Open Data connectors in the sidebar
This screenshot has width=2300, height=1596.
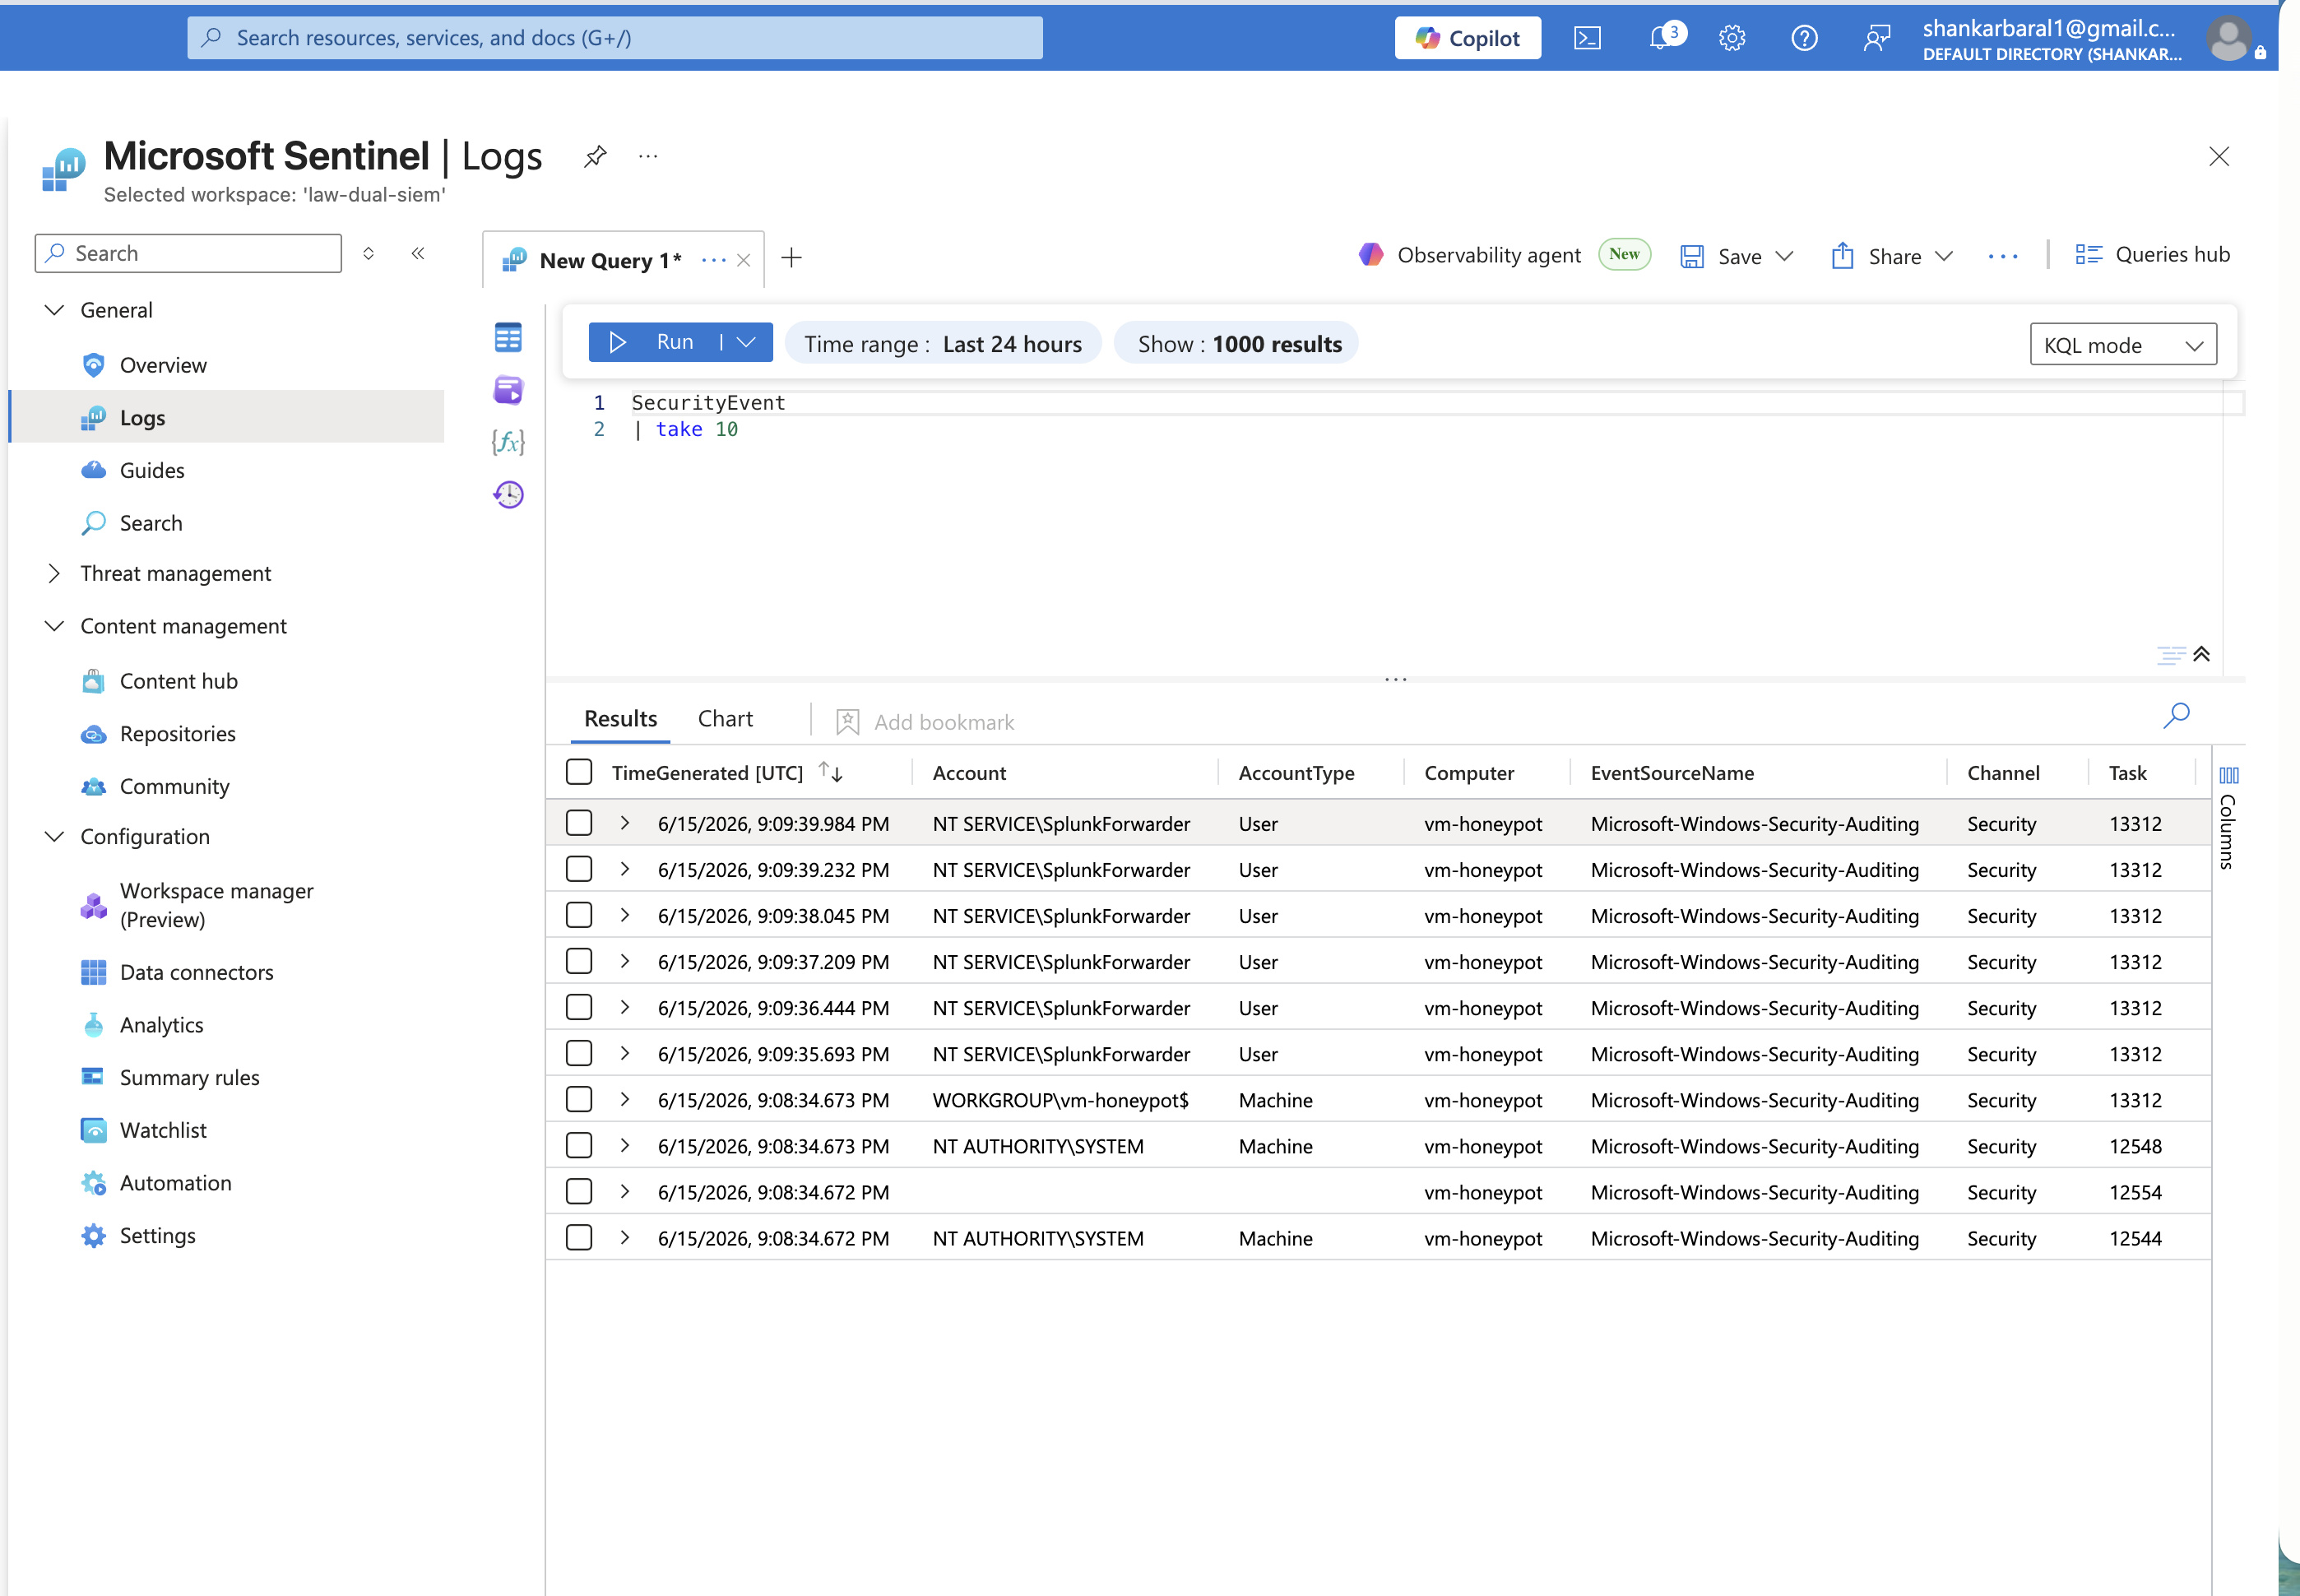click(196, 972)
